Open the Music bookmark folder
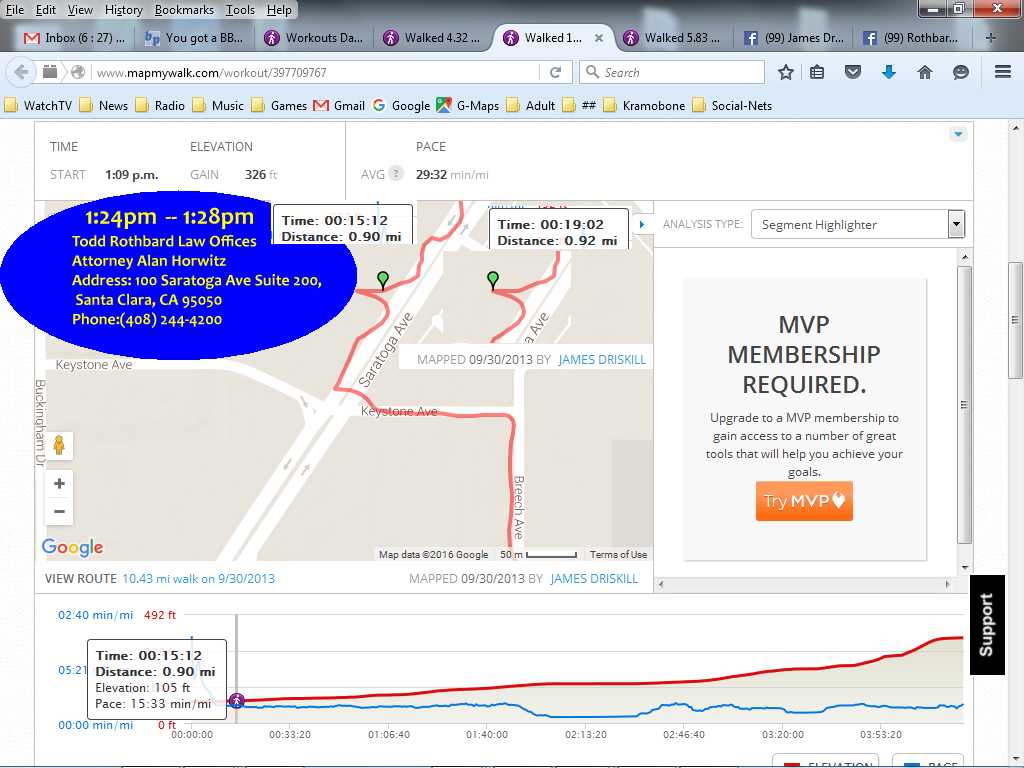 click(x=218, y=106)
